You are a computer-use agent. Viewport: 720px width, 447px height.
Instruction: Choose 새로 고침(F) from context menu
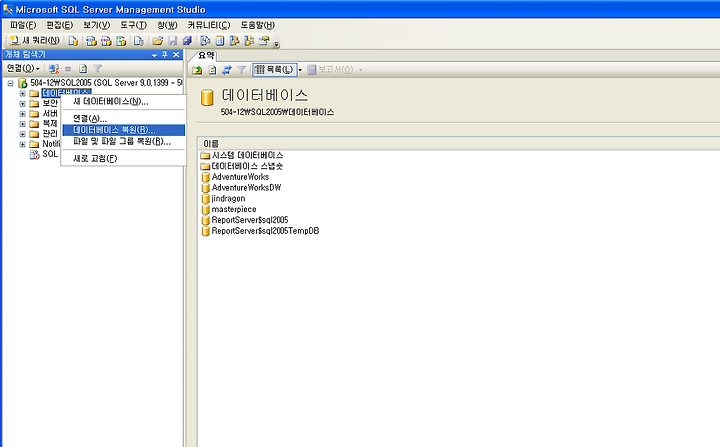[x=123, y=158]
